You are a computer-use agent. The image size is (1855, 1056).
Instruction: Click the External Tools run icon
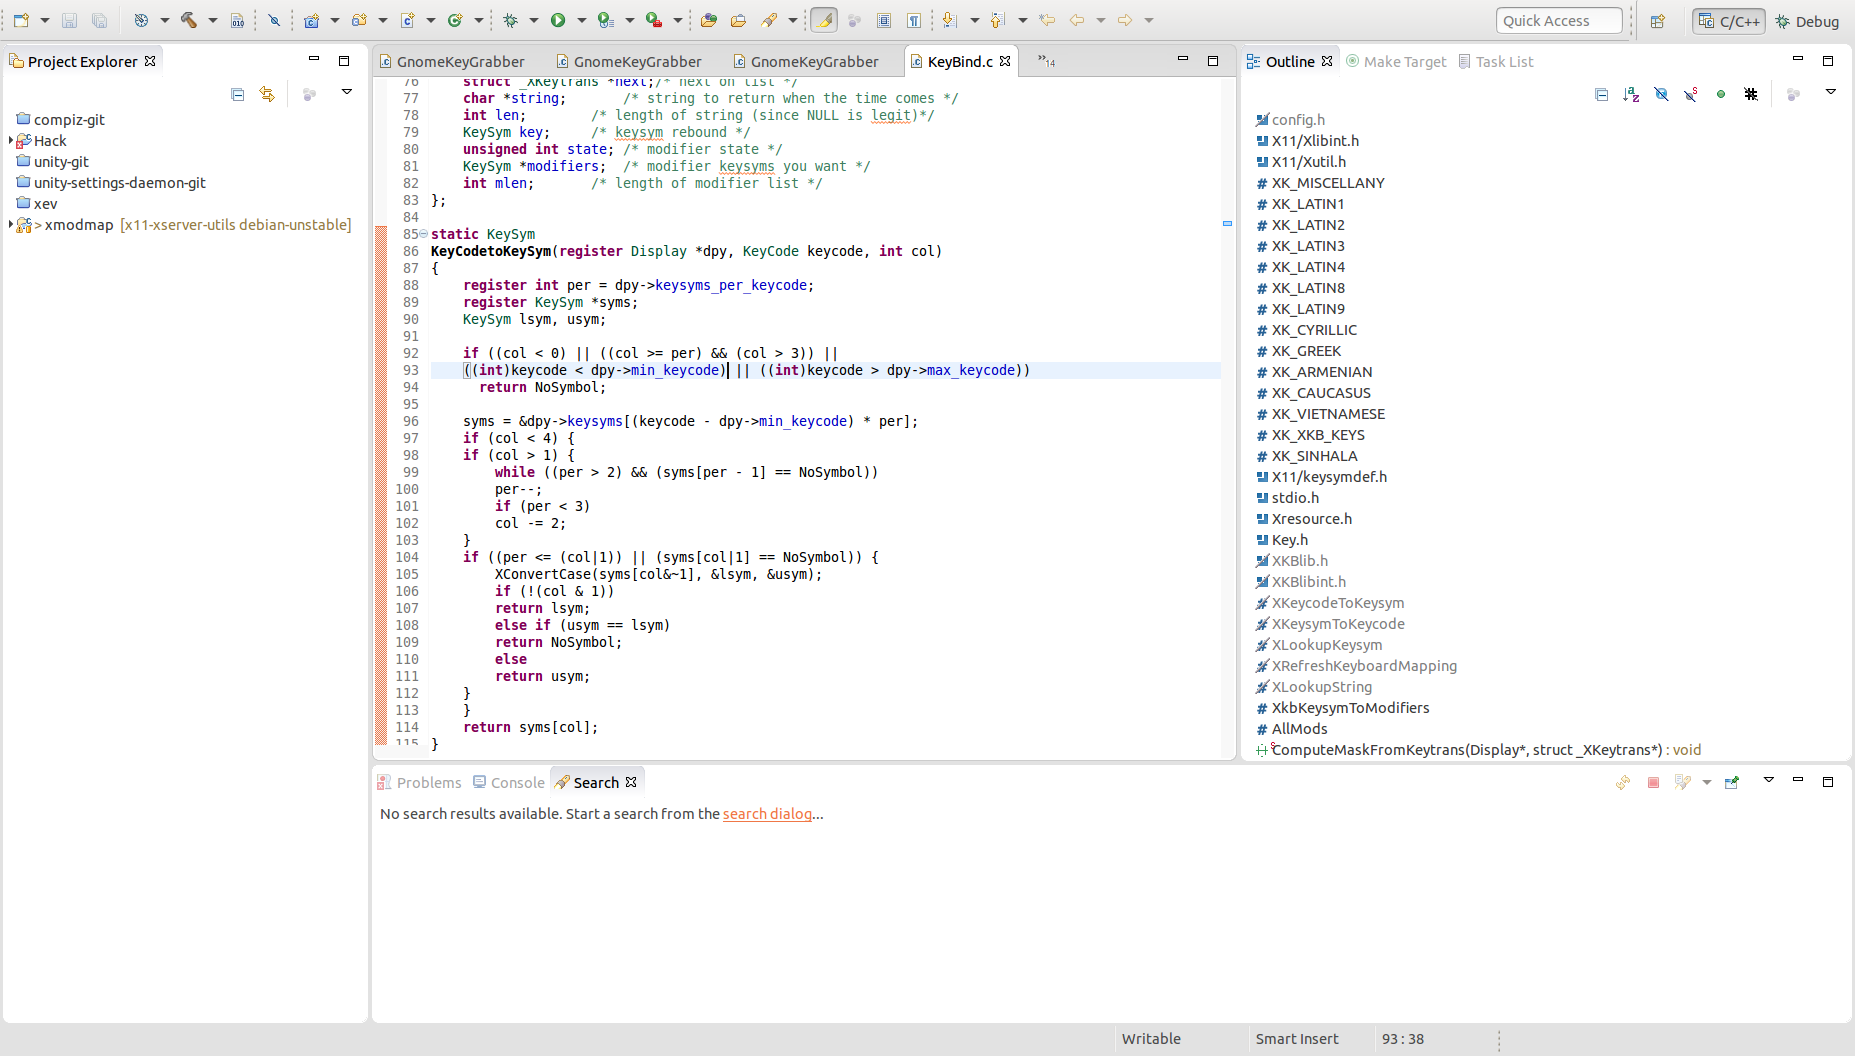pyautogui.click(x=653, y=20)
